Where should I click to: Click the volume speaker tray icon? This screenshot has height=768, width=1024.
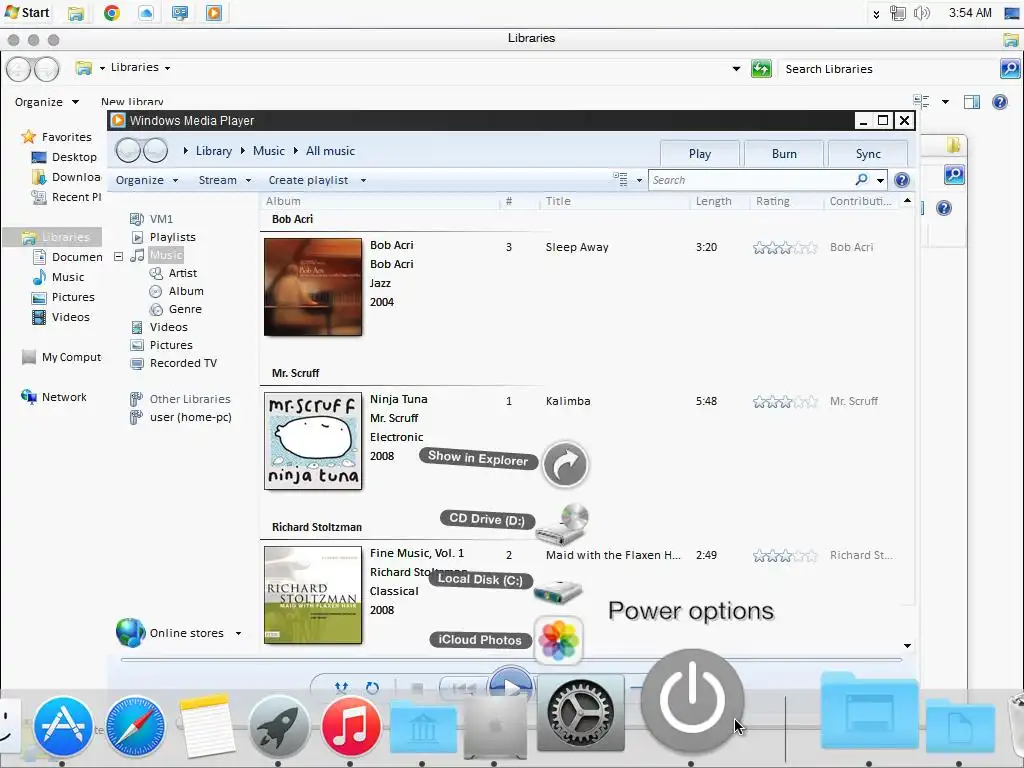pos(921,13)
